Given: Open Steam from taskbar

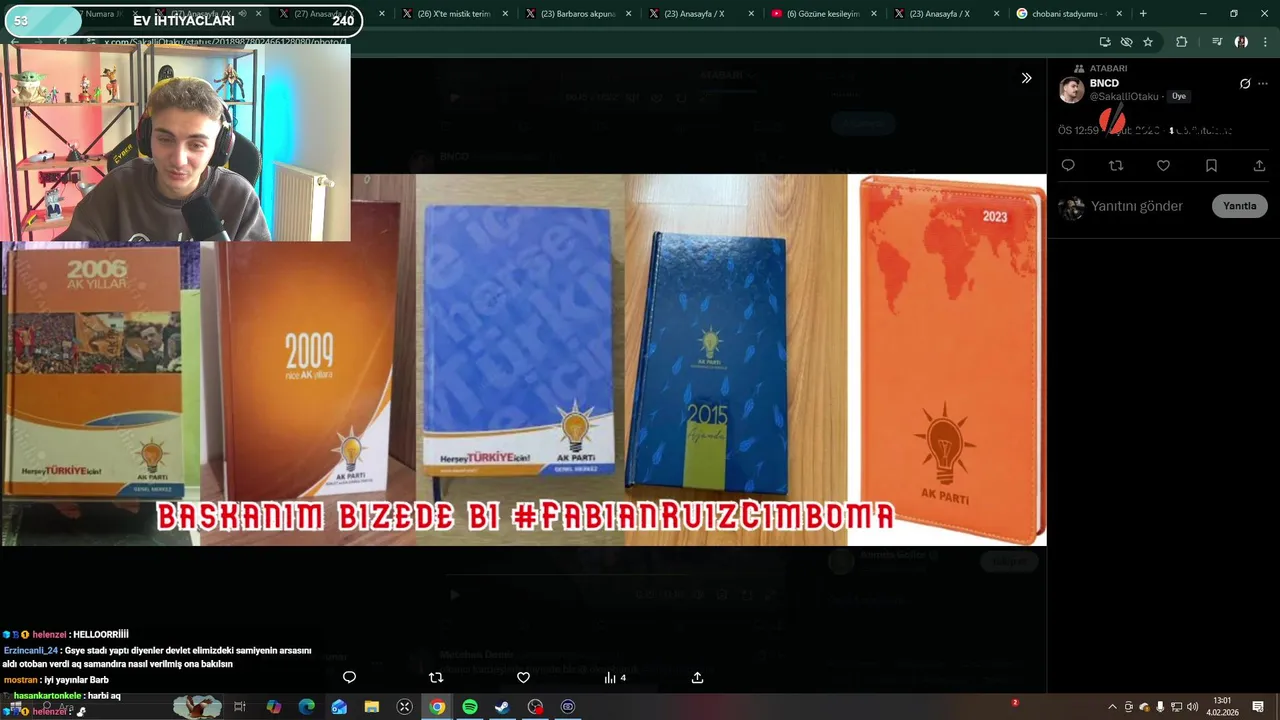Looking at the screenshot, I should 502,707.
